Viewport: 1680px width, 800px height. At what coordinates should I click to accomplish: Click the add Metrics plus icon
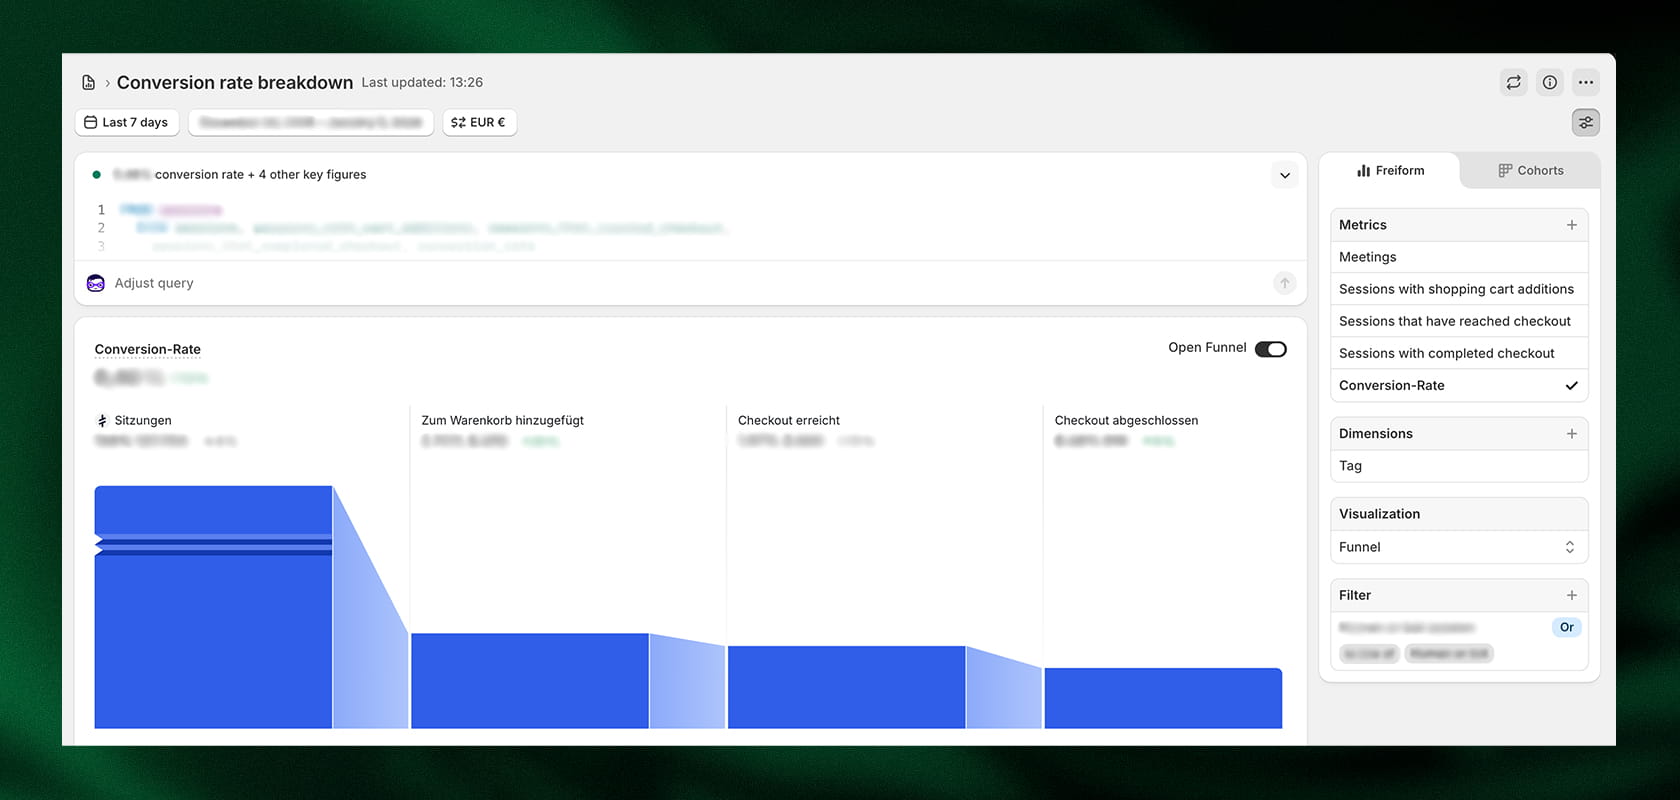1571,225
